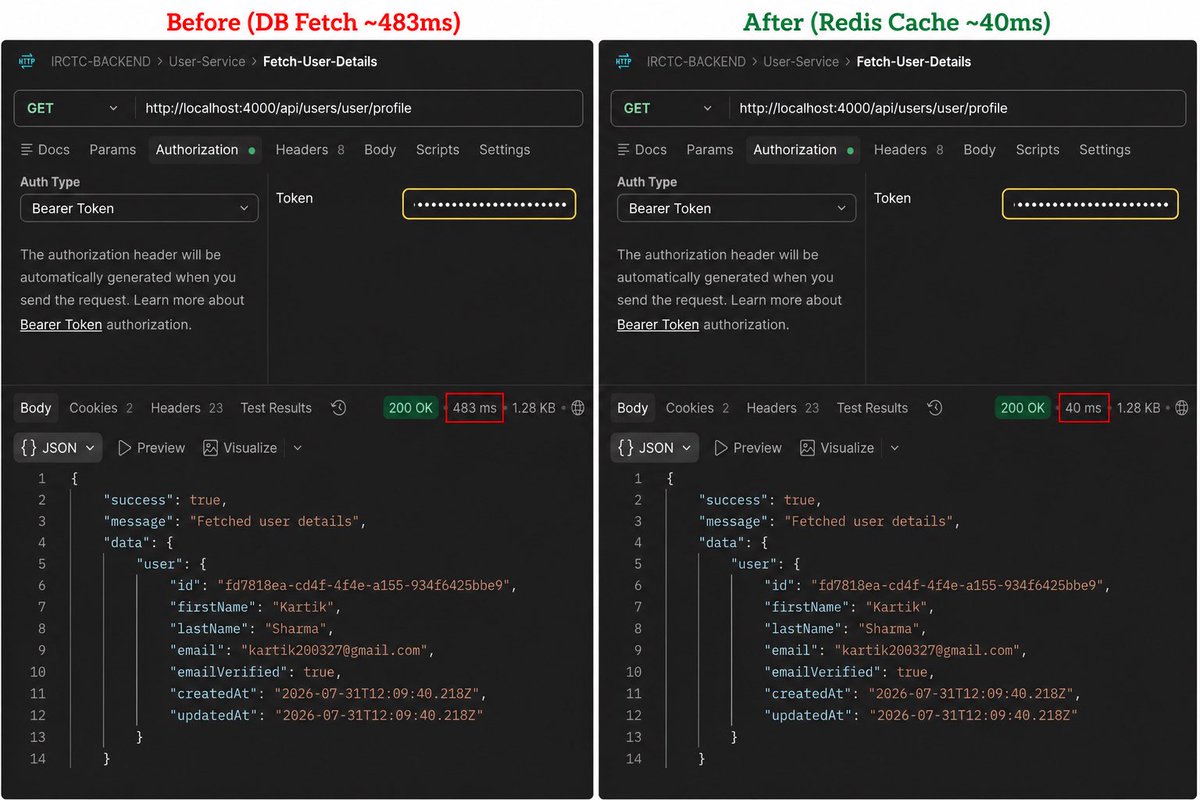
Task: Follow the Bearer Token link in right panel
Action: coord(658,325)
